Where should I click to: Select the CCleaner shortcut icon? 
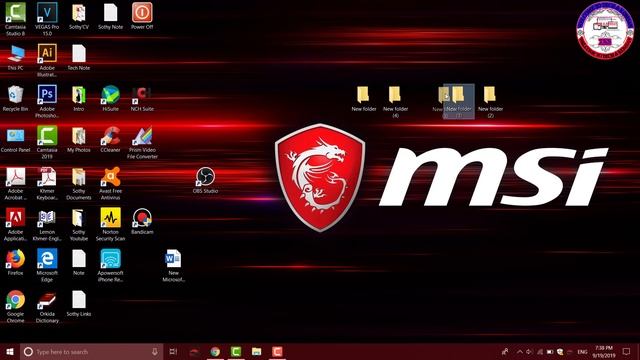point(110,136)
